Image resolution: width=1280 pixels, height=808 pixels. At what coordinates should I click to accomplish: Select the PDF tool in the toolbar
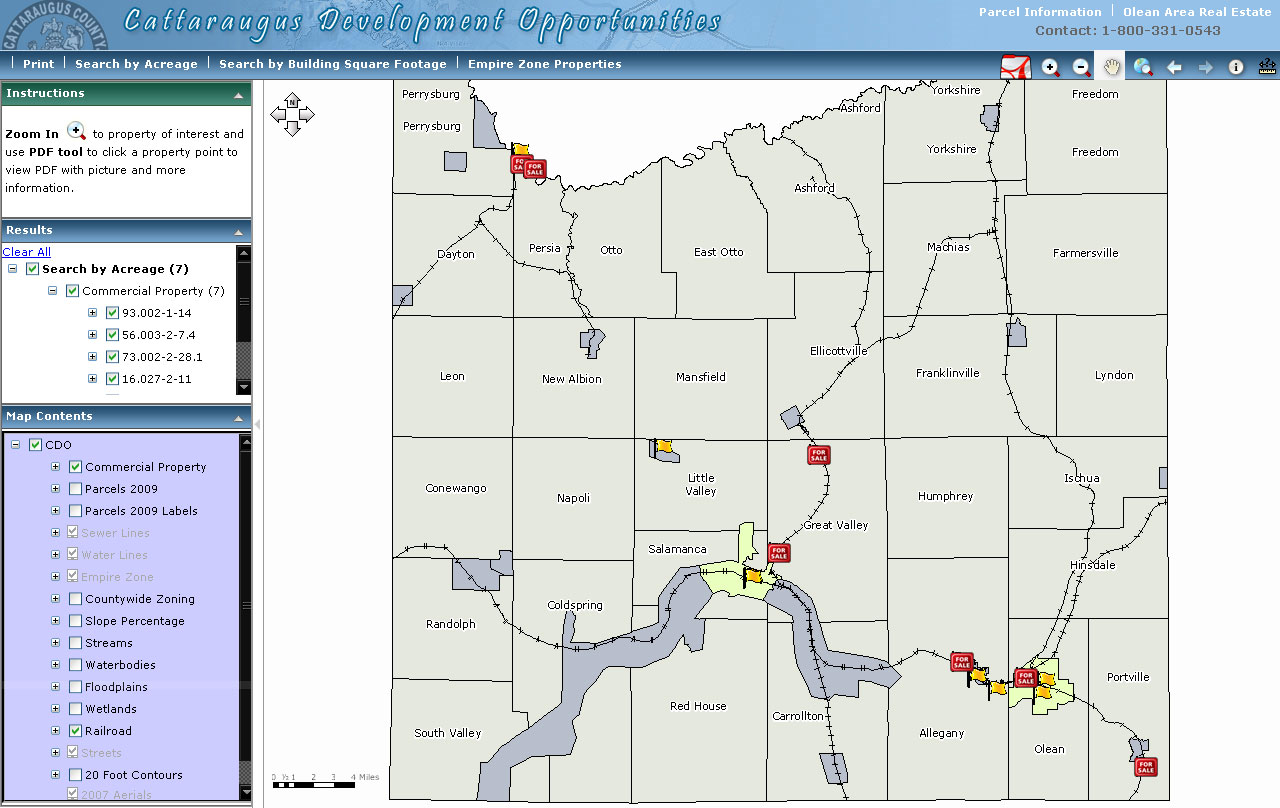click(1016, 67)
